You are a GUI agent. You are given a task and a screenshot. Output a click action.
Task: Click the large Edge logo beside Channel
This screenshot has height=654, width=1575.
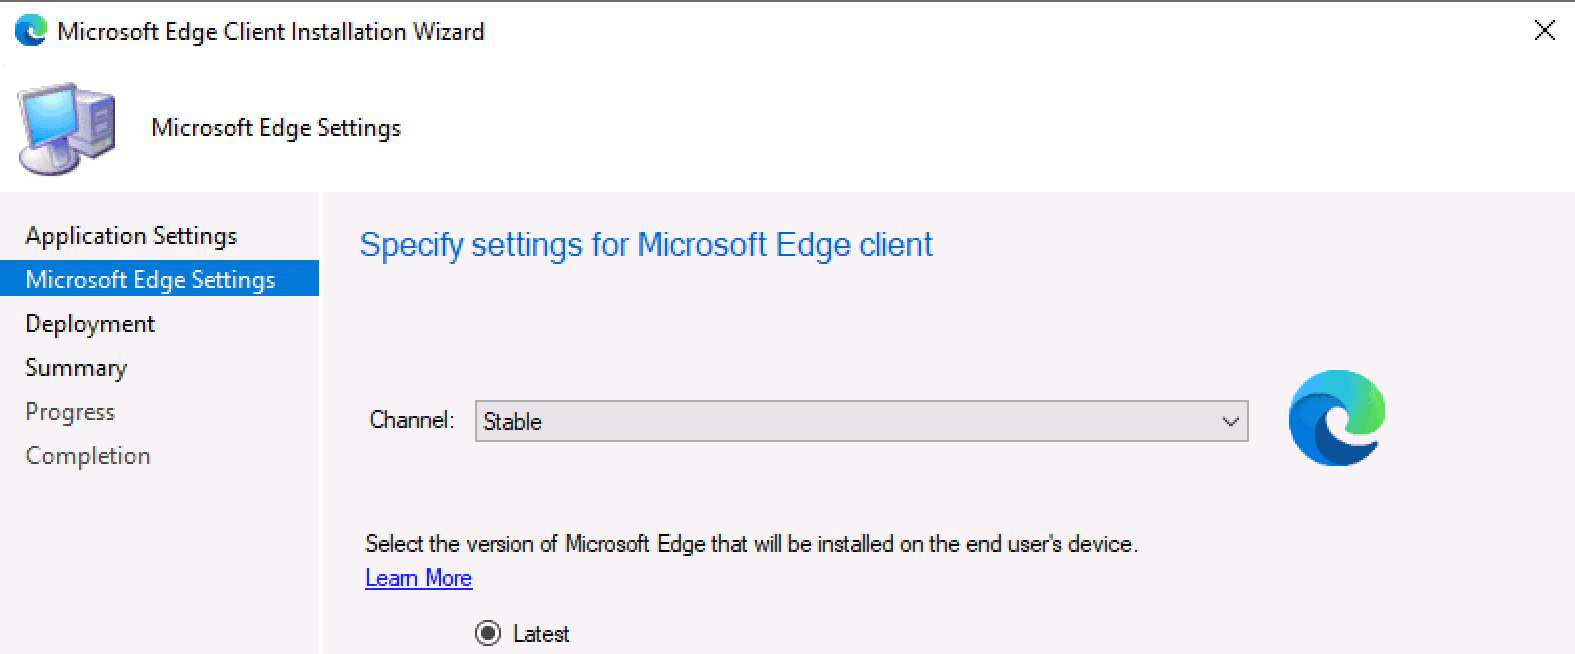(x=1337, y=418)
